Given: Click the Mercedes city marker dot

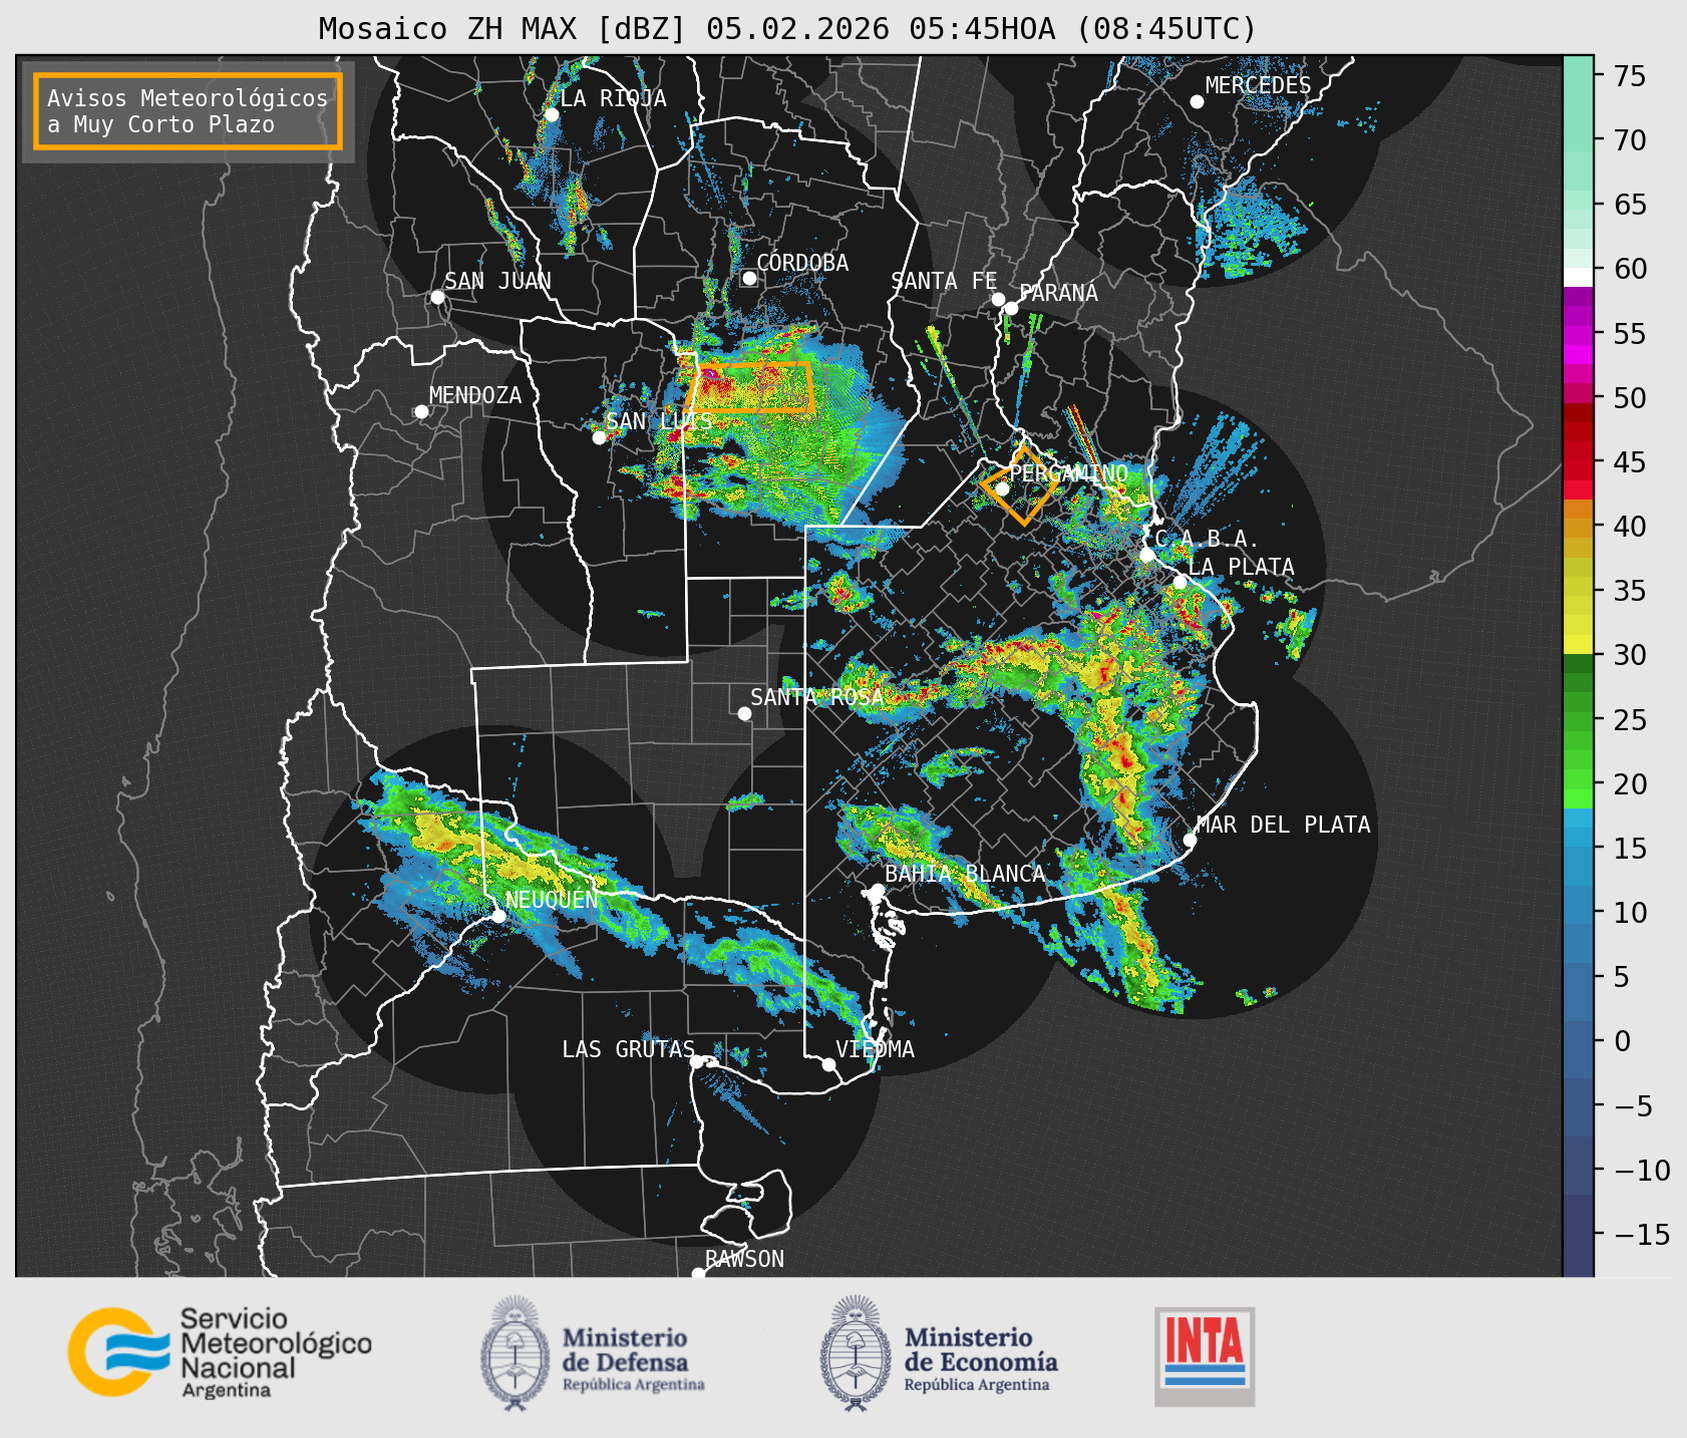Looking at the screenshot, I should click(x=1197, y=102).
